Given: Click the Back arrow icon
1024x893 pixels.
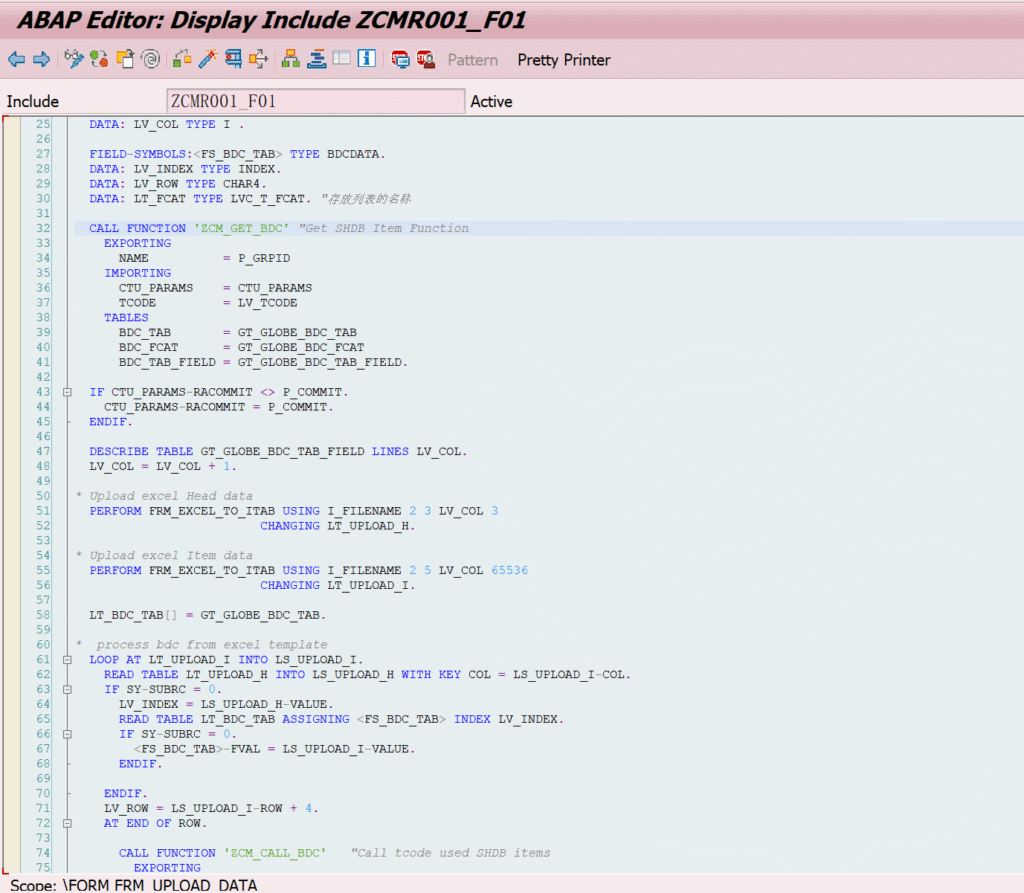Looking at the screenshot, I should point(16,60).
